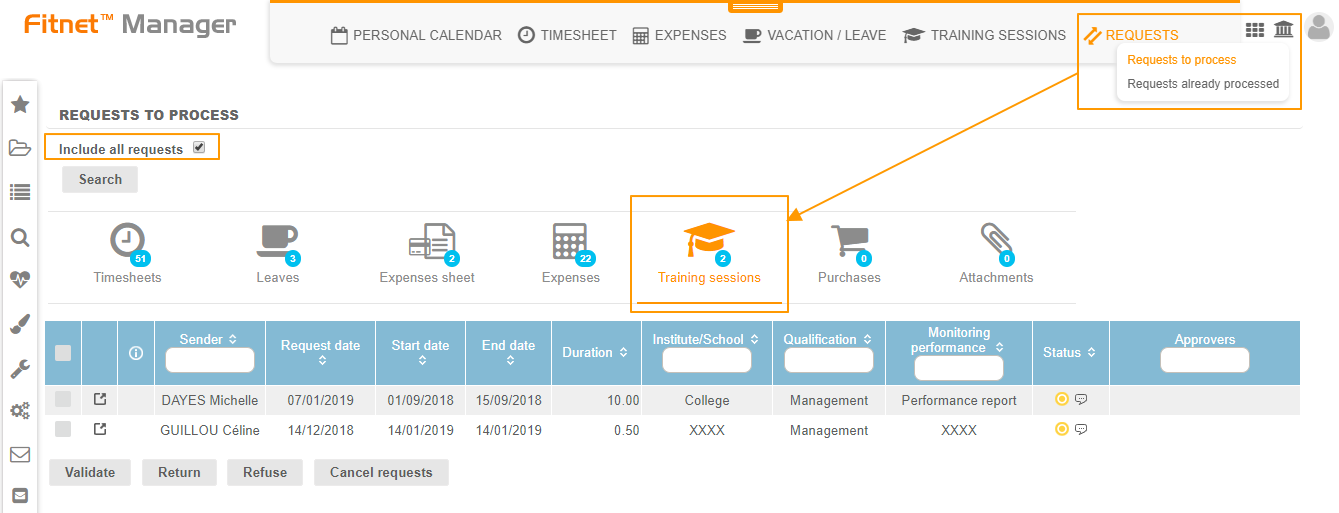Image resolution: width=1339 pixels, height=513 pixels.
Task: Open the TIMESHEET menu item
Action: 567,35
